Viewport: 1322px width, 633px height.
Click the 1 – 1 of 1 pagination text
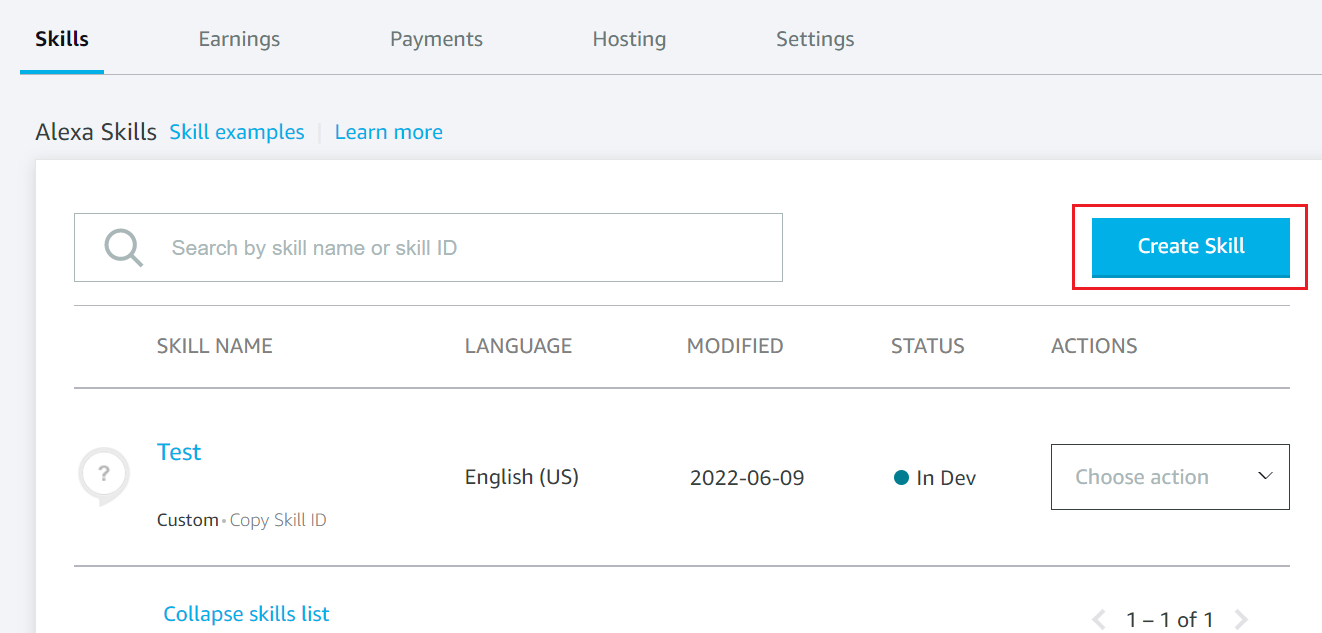[1170, 620]
